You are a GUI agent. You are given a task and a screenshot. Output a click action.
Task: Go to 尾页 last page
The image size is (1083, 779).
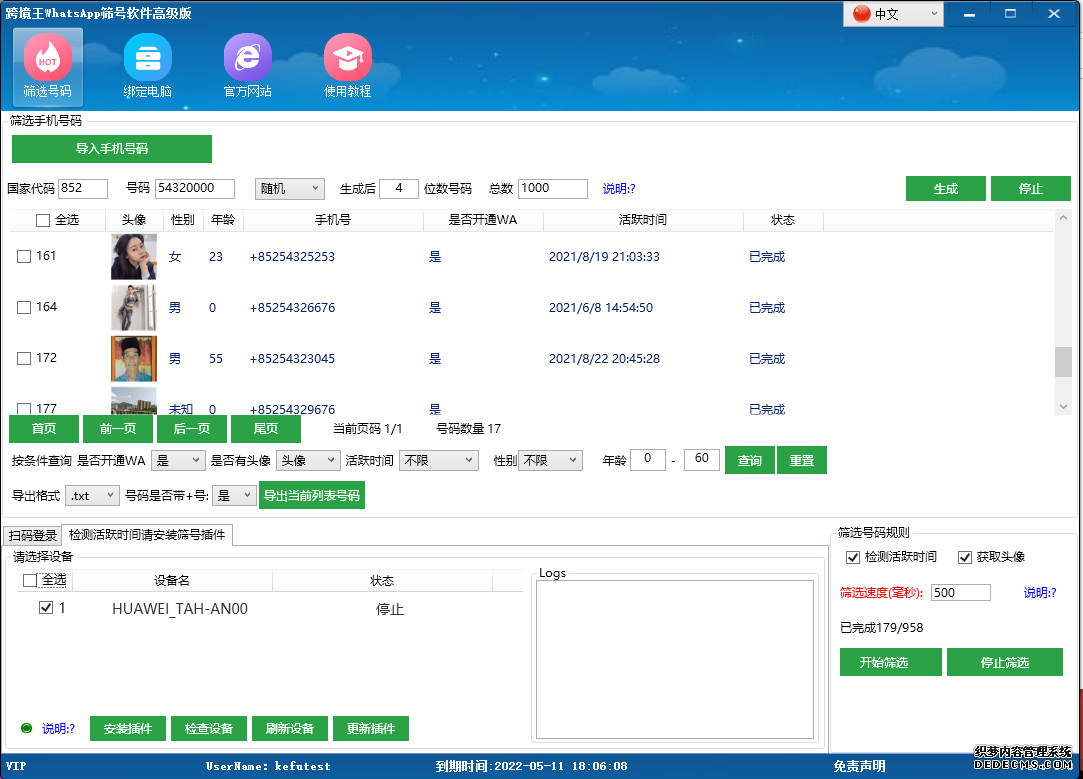266,429
